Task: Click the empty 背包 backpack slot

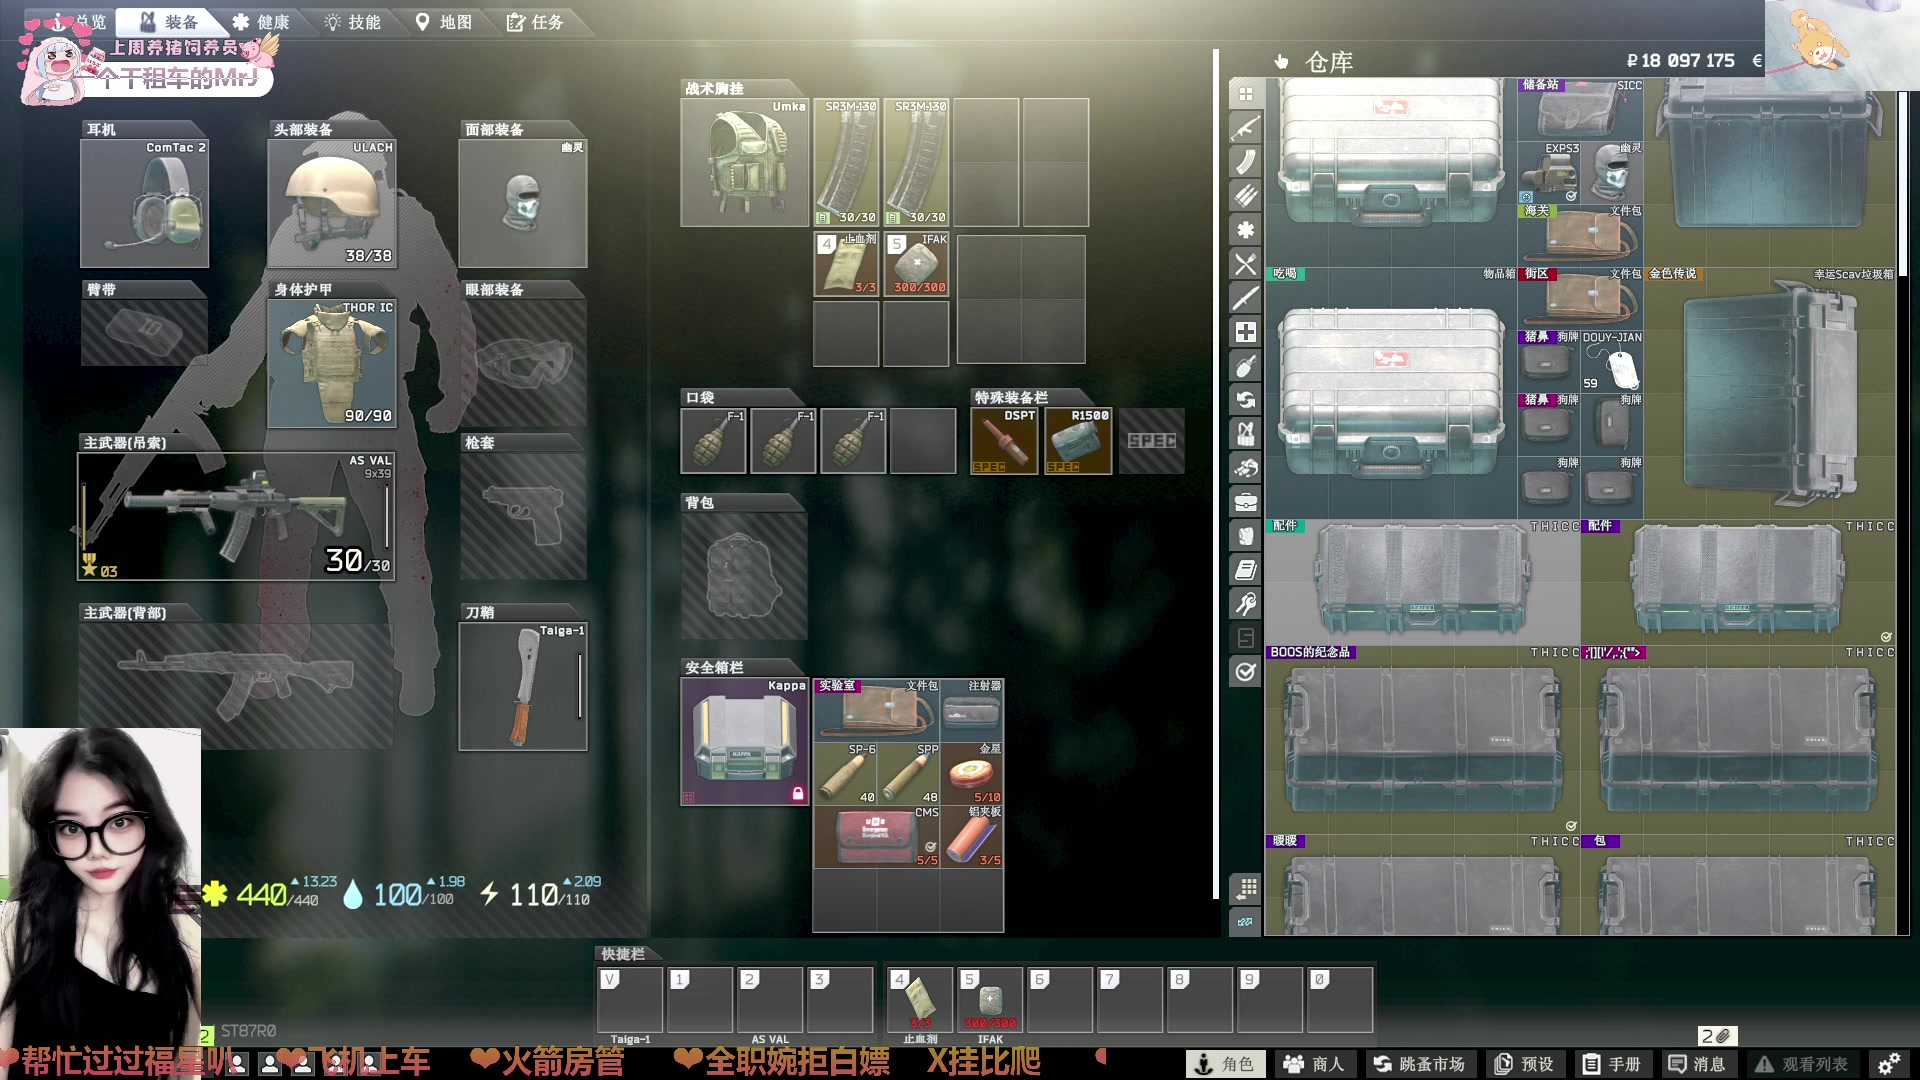Action: pyautogui.click(x=744, y=576)
